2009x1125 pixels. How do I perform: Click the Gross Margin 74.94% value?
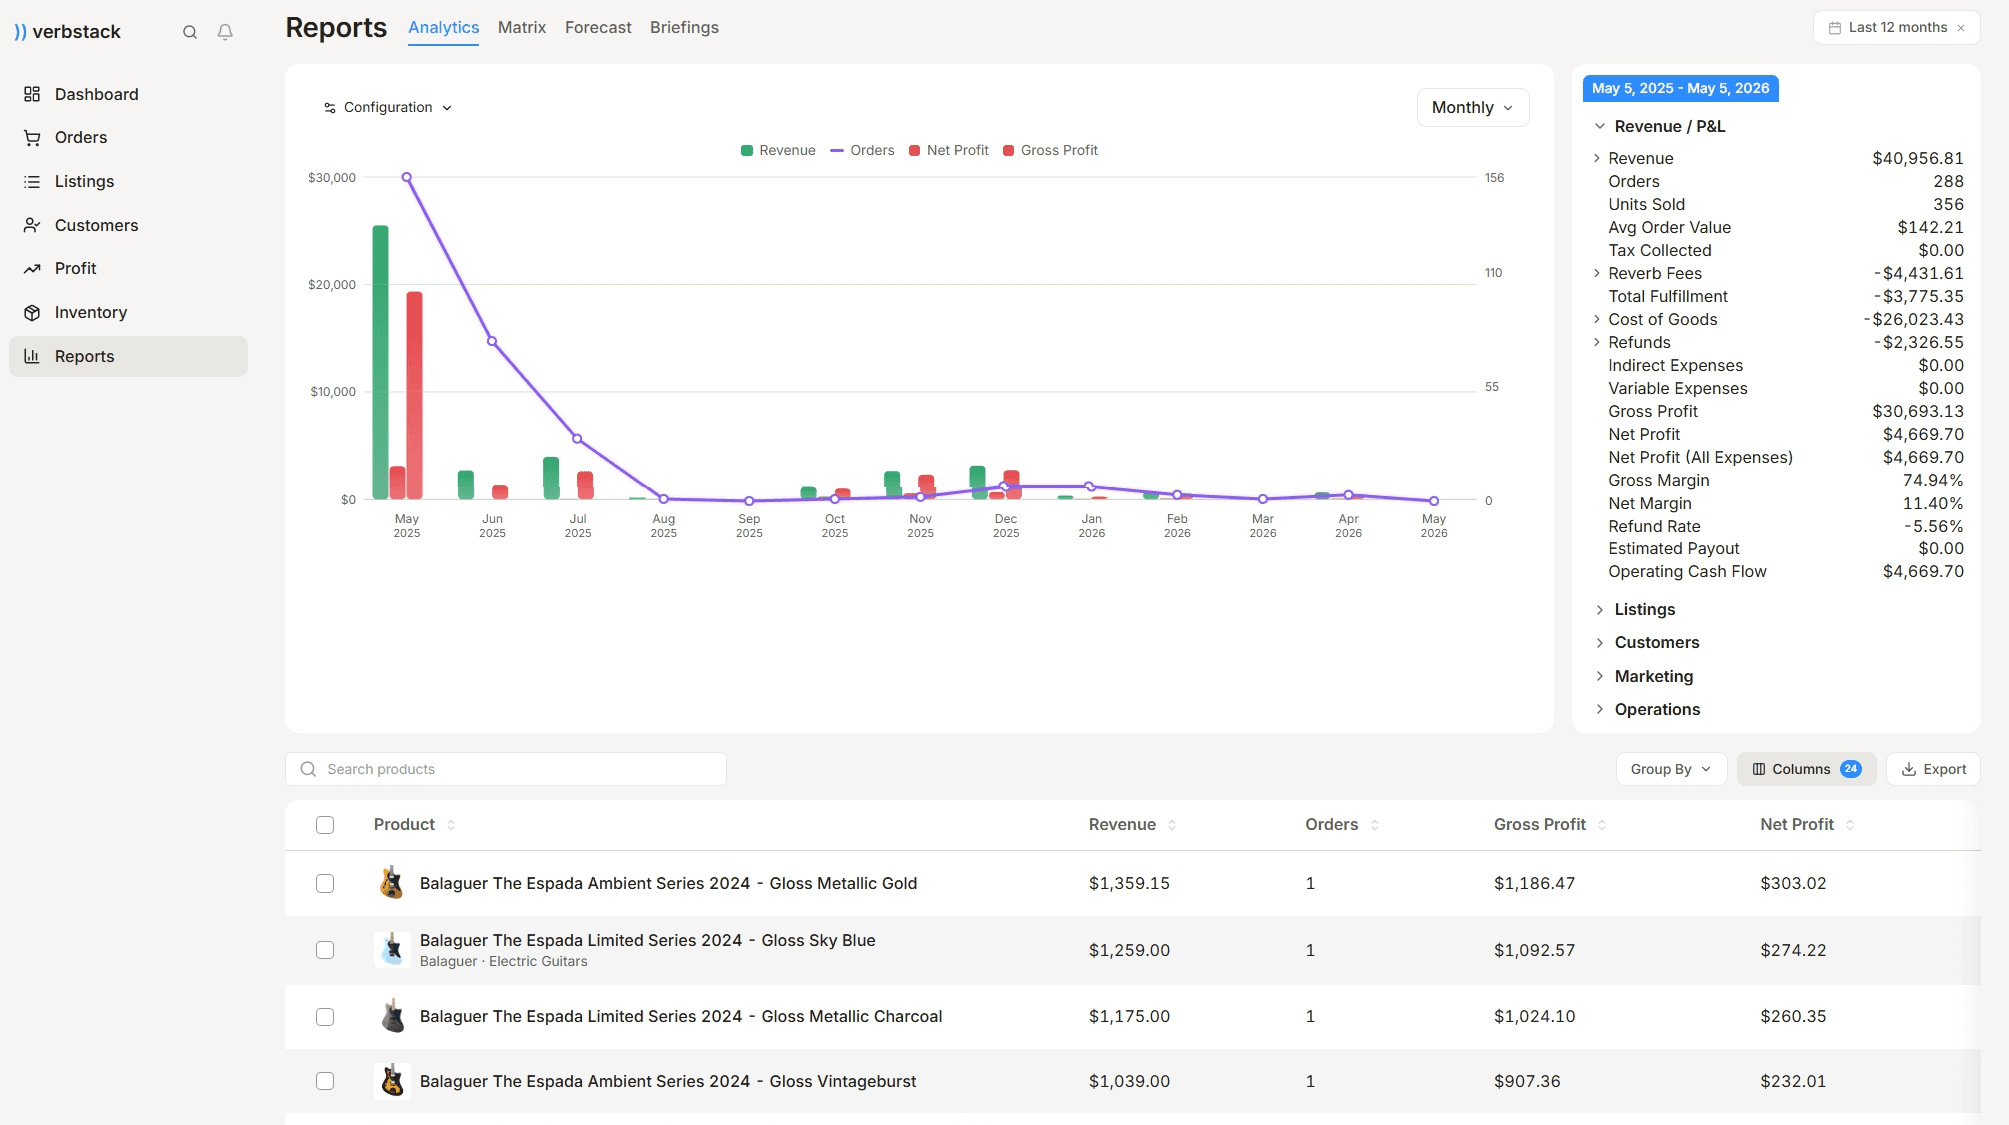point(1932,480)
